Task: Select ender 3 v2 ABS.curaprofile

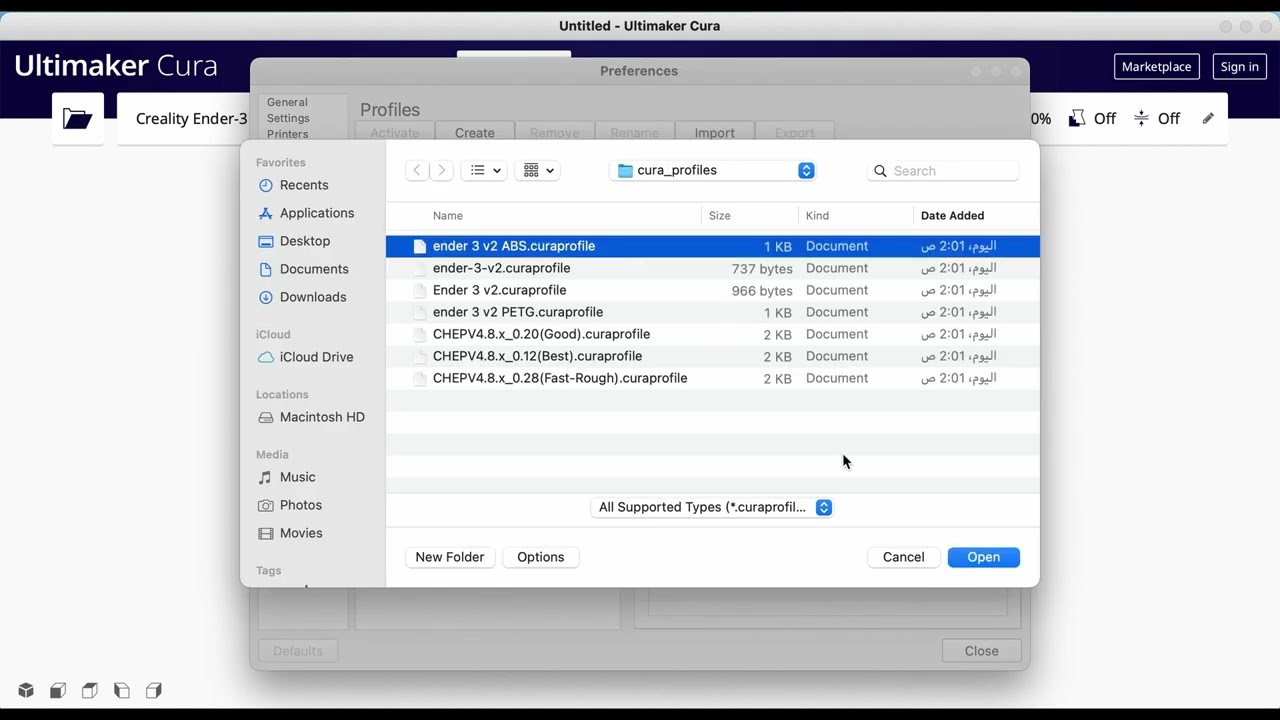Action: tap(713, 246)
